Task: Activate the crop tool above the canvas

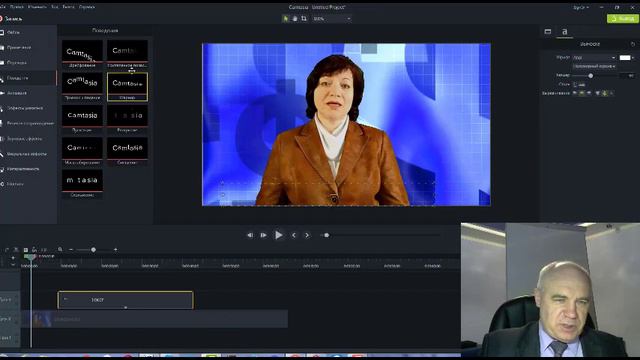Action: [304, 19]
